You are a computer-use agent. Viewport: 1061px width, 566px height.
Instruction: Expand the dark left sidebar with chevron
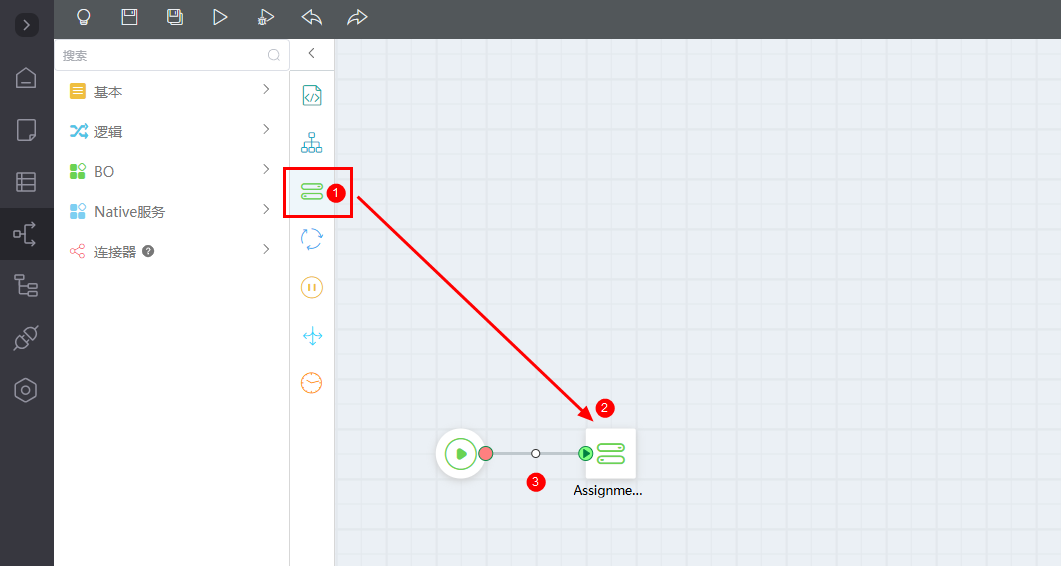26,25
